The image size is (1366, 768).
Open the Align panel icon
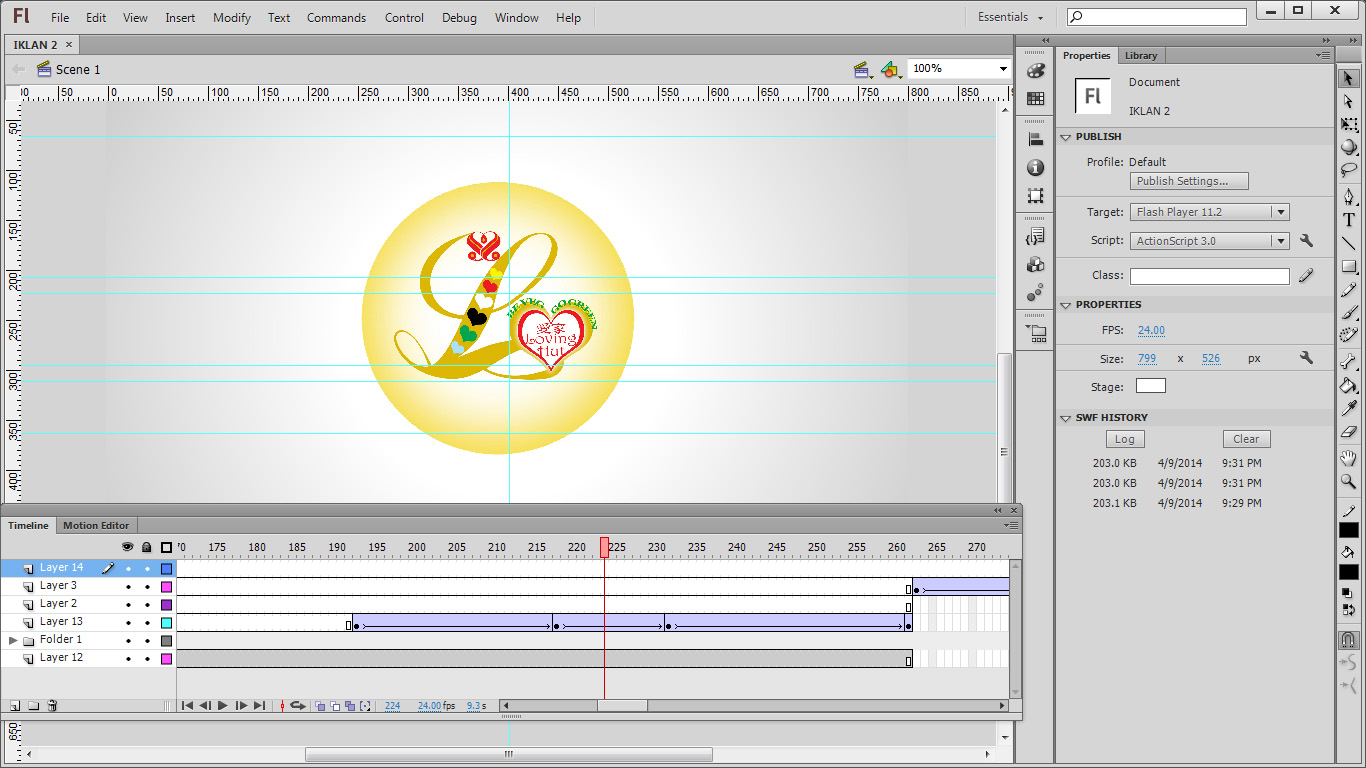(x=1035, y=140)
